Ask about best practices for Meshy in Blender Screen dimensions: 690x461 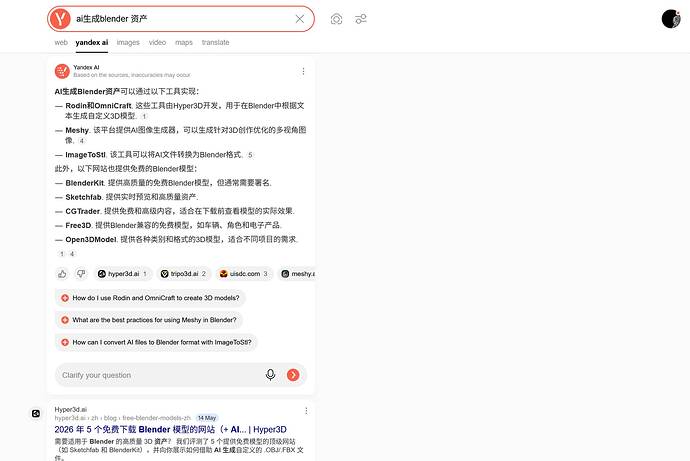coord(149,320)
